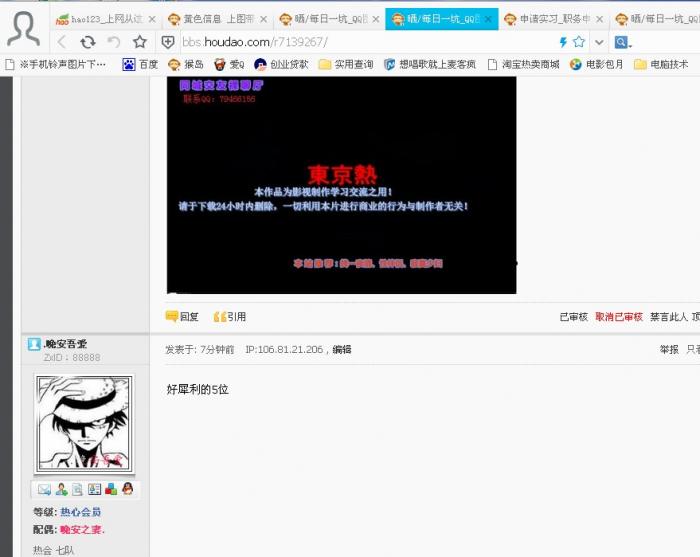Click the colored blocks icon under avatar
The width and height of the screenshot is (700, 557).
pos(111,490)
